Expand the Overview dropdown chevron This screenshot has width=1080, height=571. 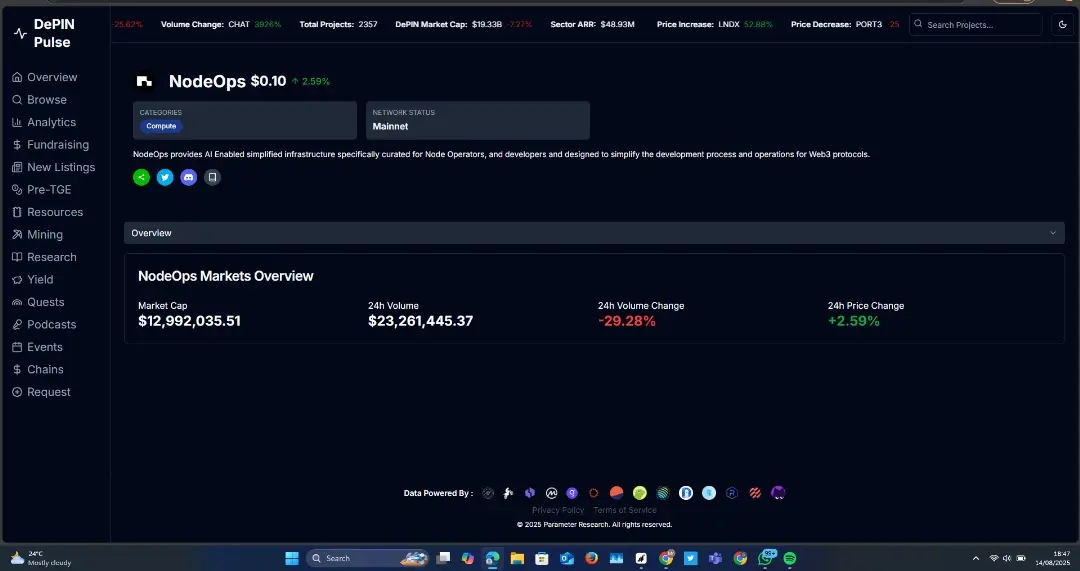[x=1052, y=233]
